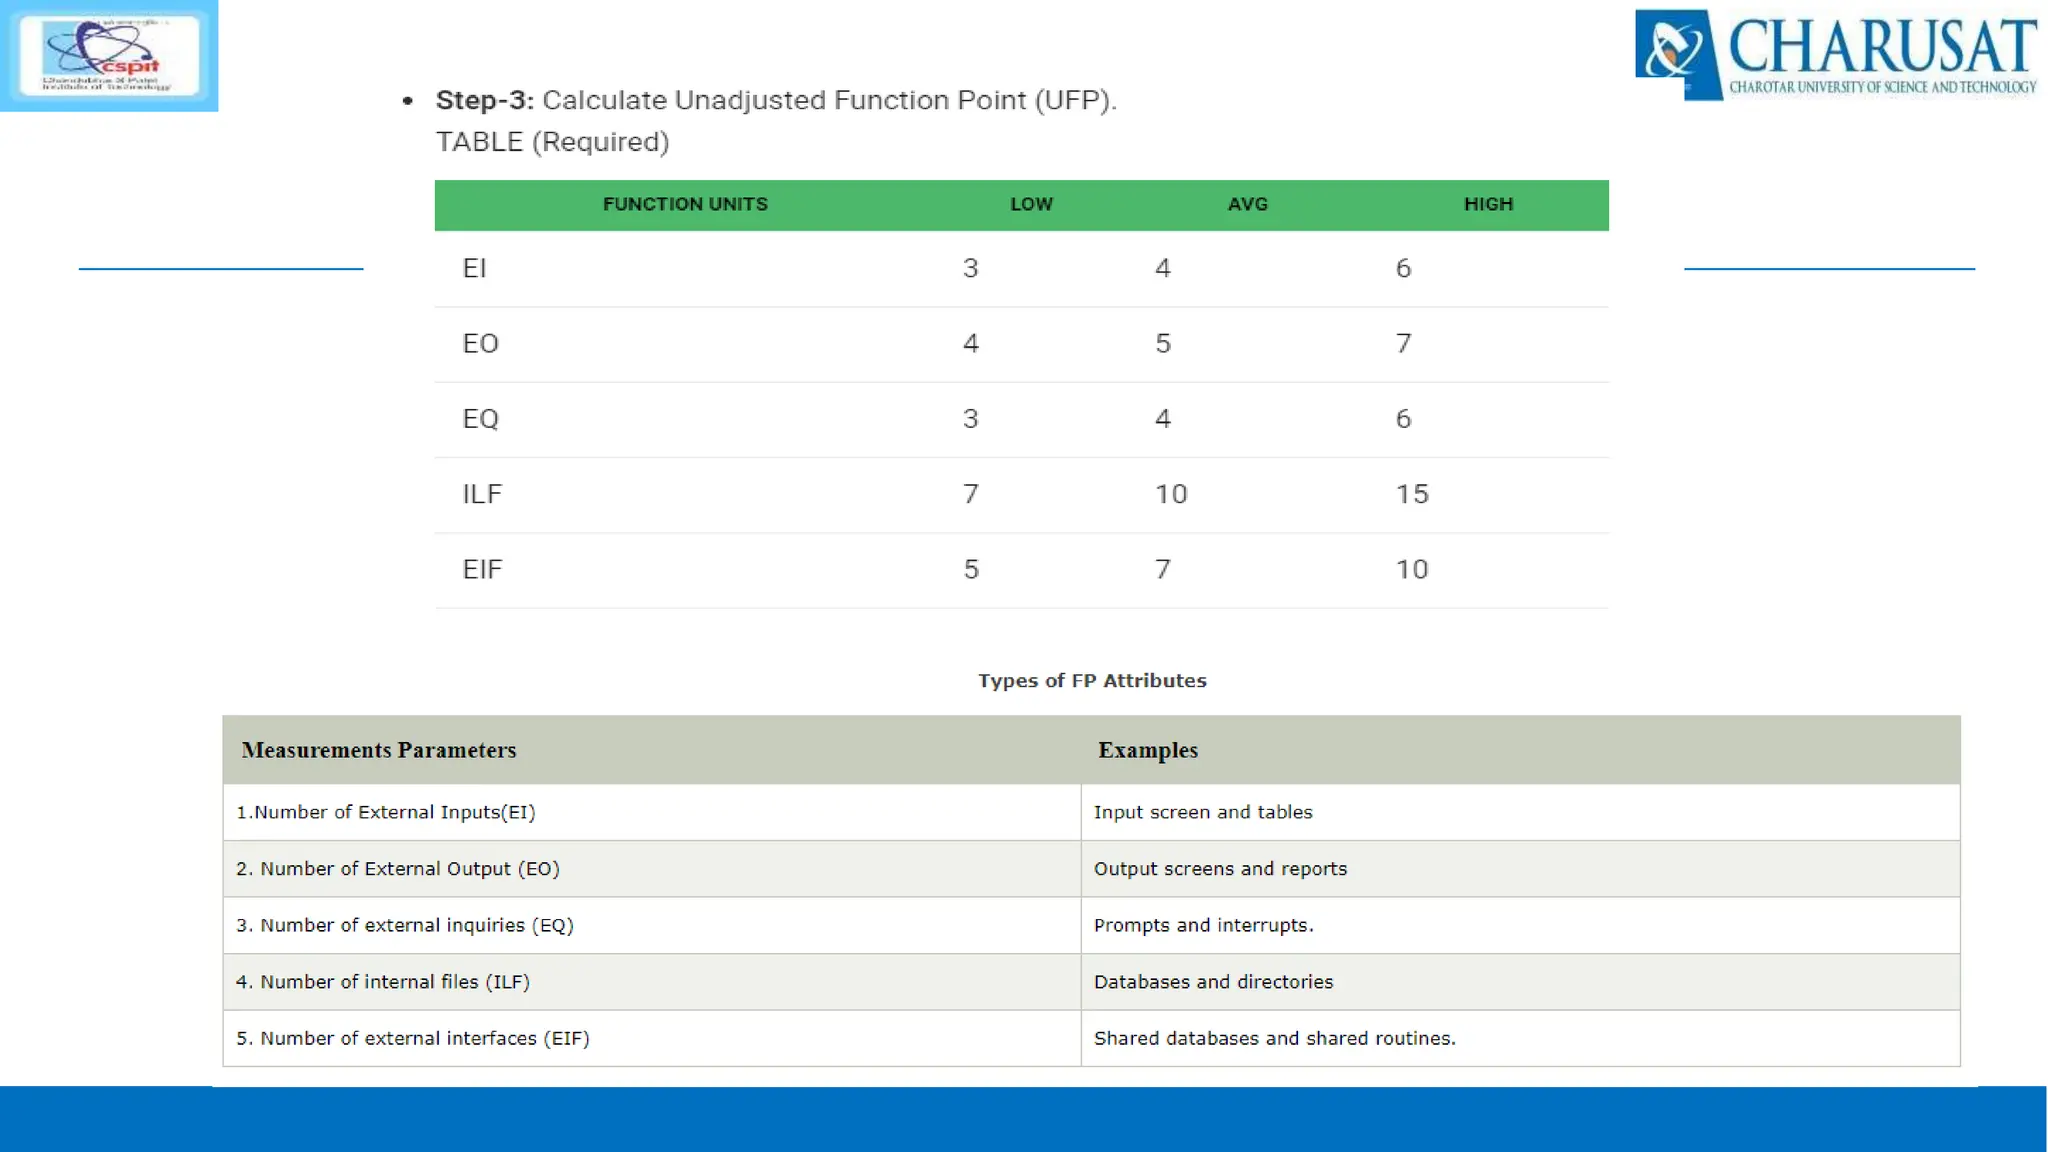2048x1152 pixels.
Task: Click the Types of FP Attributes caption
Action: click(x=1092, y=681)
